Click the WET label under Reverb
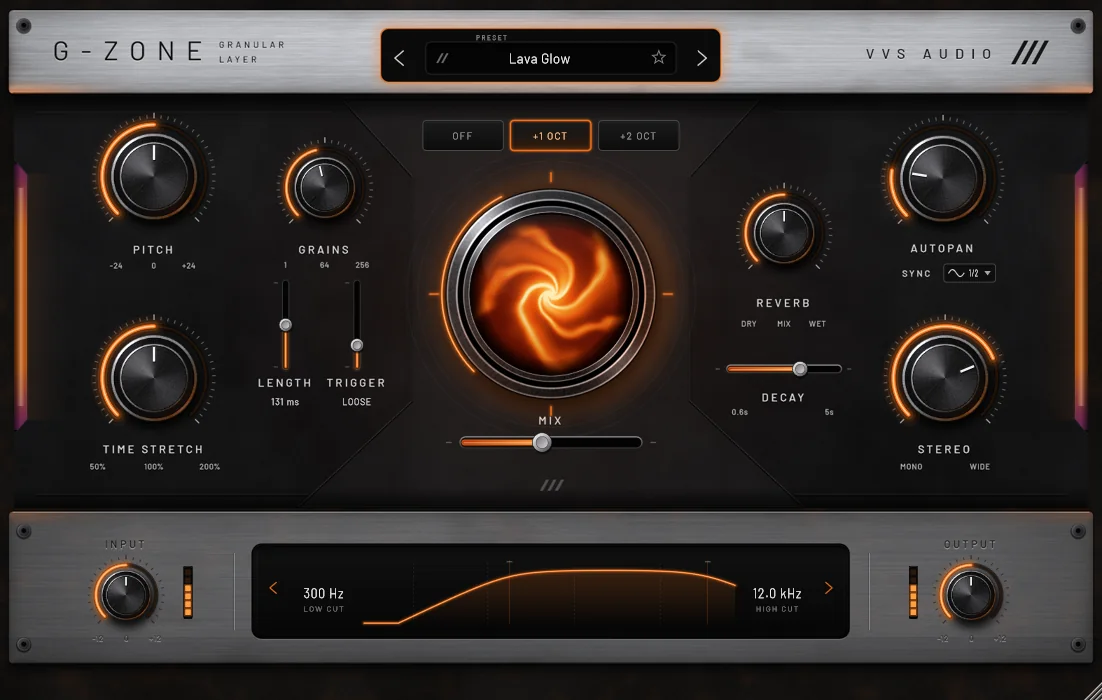The height and width of the screenshot is (700, 1102). point(817,324)
